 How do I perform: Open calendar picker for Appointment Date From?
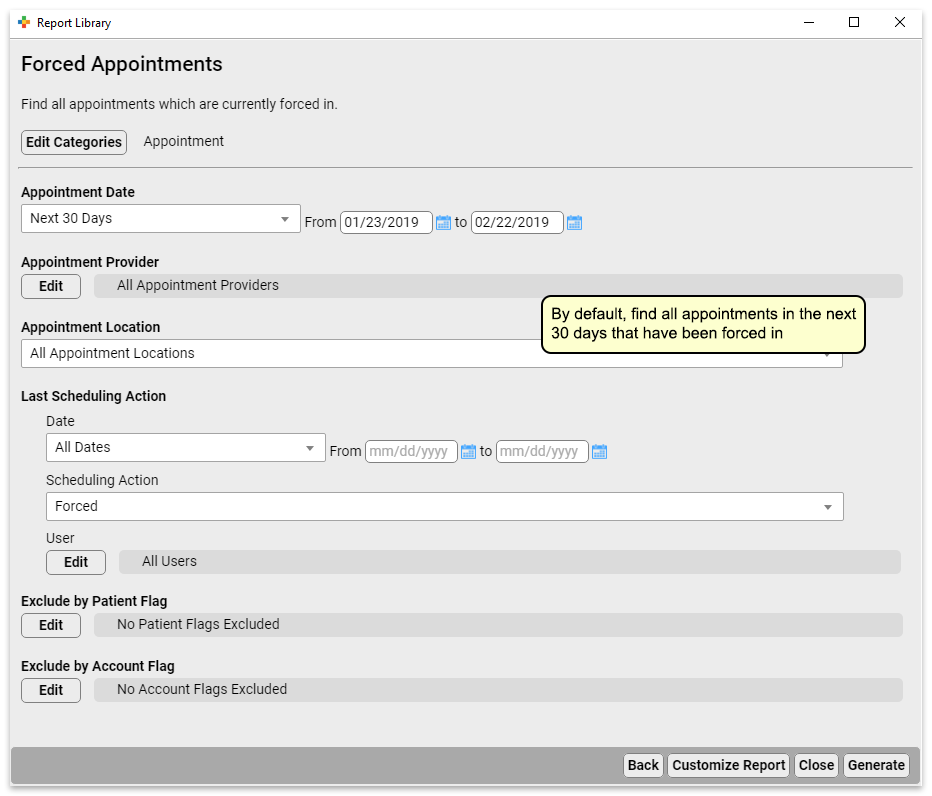(443, 222)
